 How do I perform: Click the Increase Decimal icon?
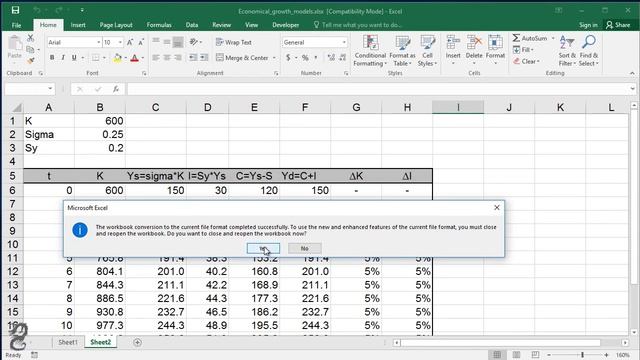pyautogui.click(x=331, y=58)
